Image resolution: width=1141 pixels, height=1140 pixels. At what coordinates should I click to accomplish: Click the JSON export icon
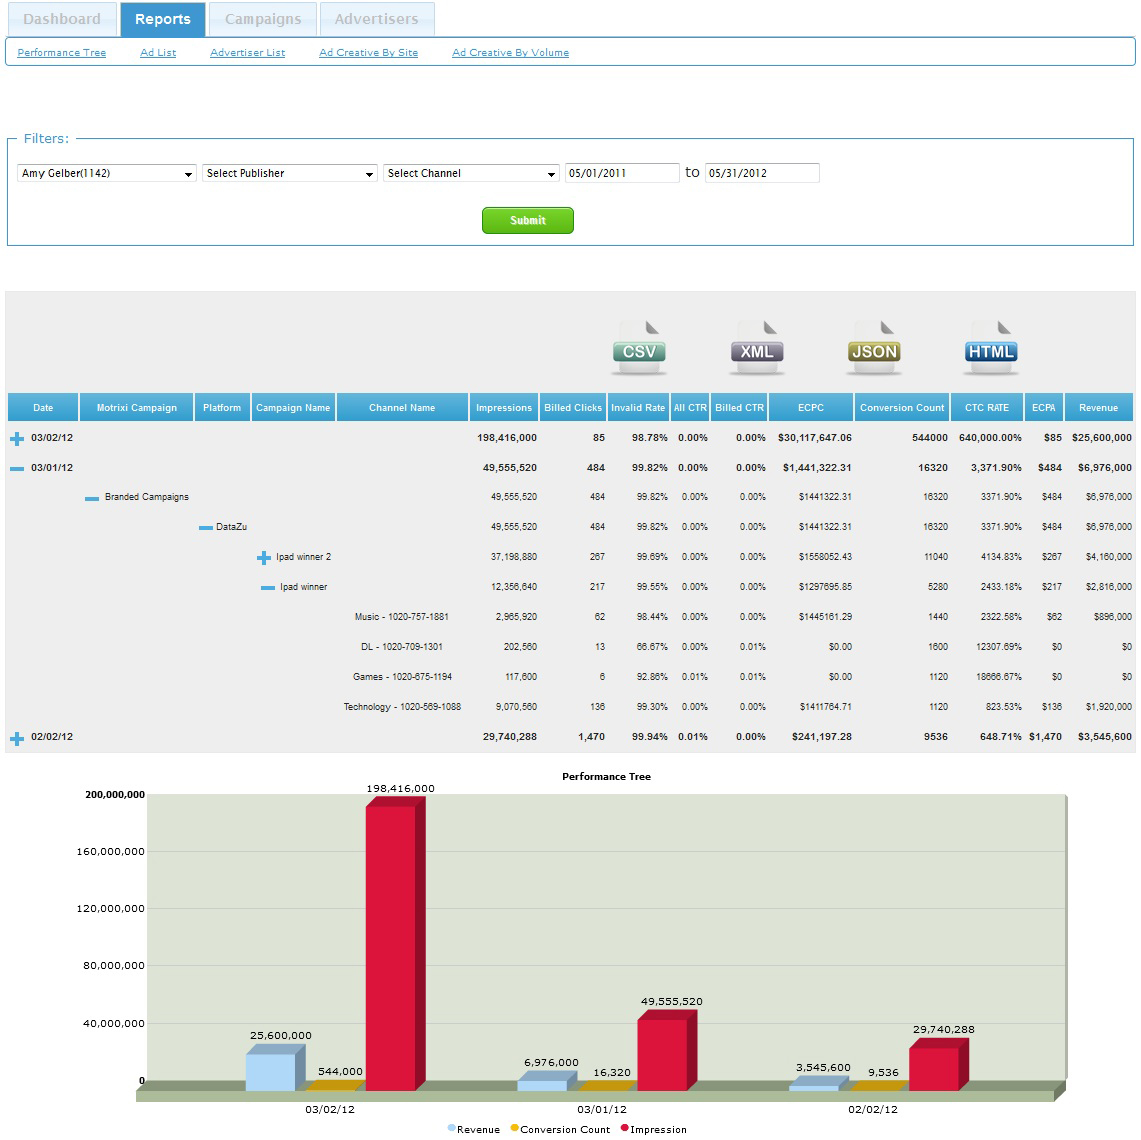[x=874, y=347]
